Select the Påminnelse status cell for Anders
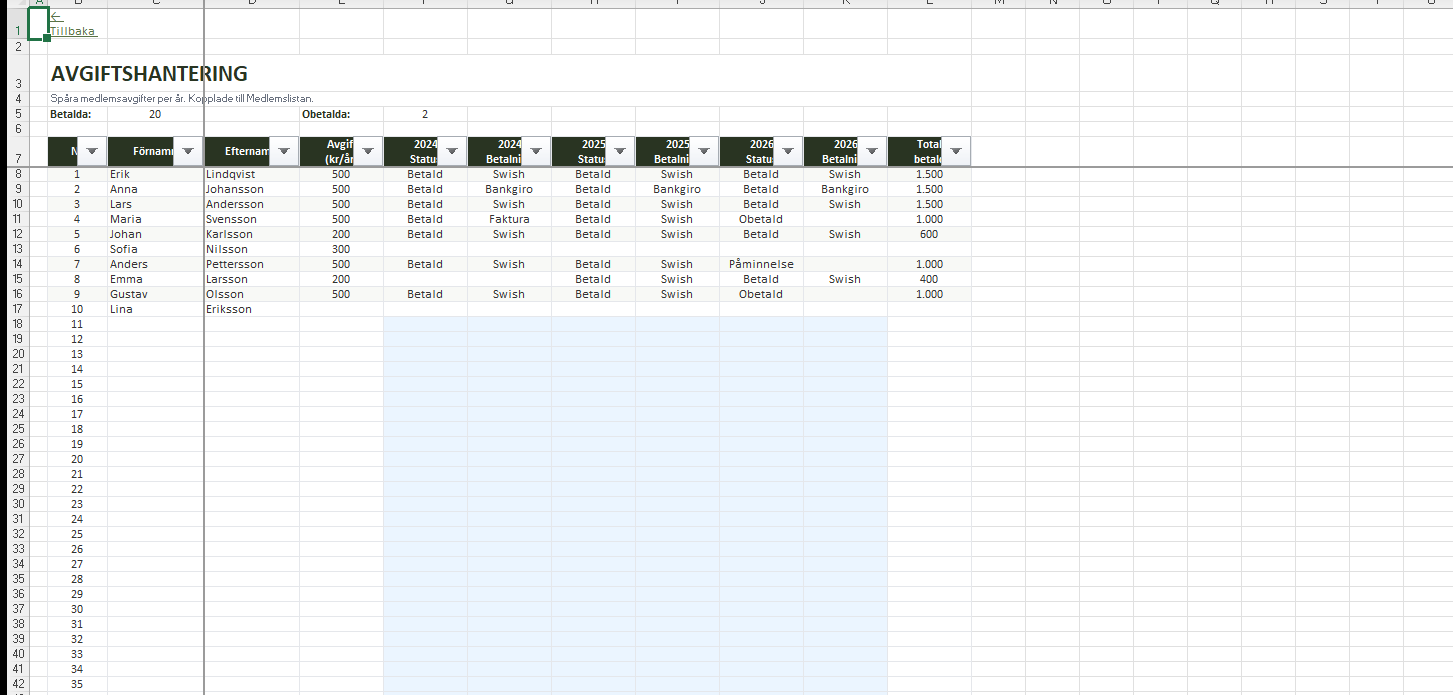The image size is (1453, 695). click(x=761, y=264)
